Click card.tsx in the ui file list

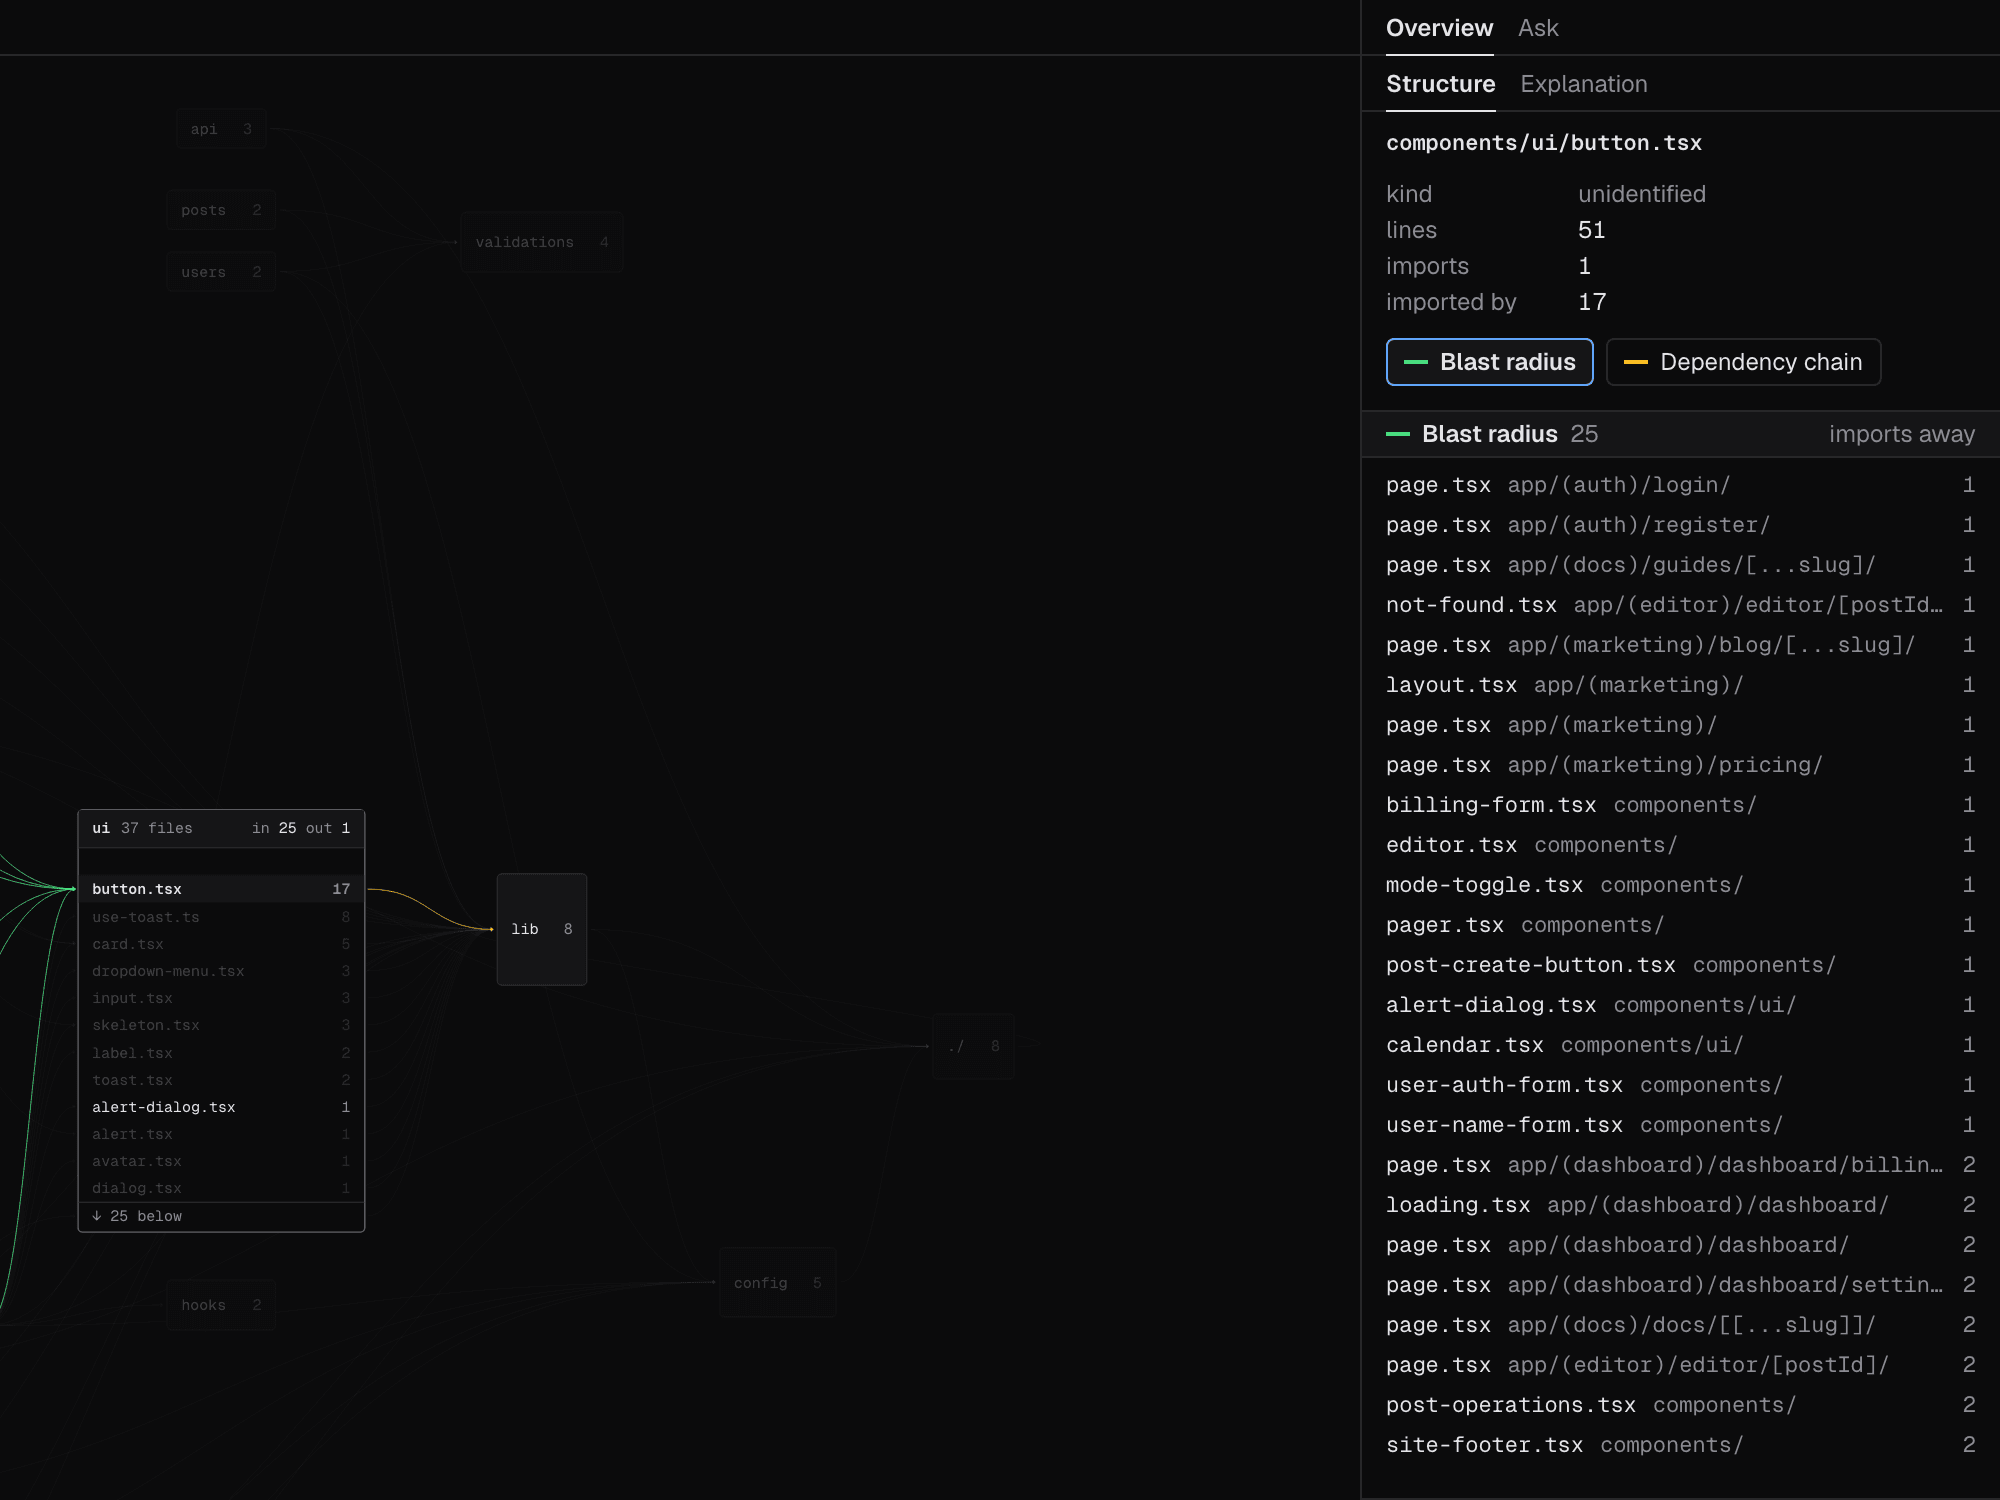221,944
